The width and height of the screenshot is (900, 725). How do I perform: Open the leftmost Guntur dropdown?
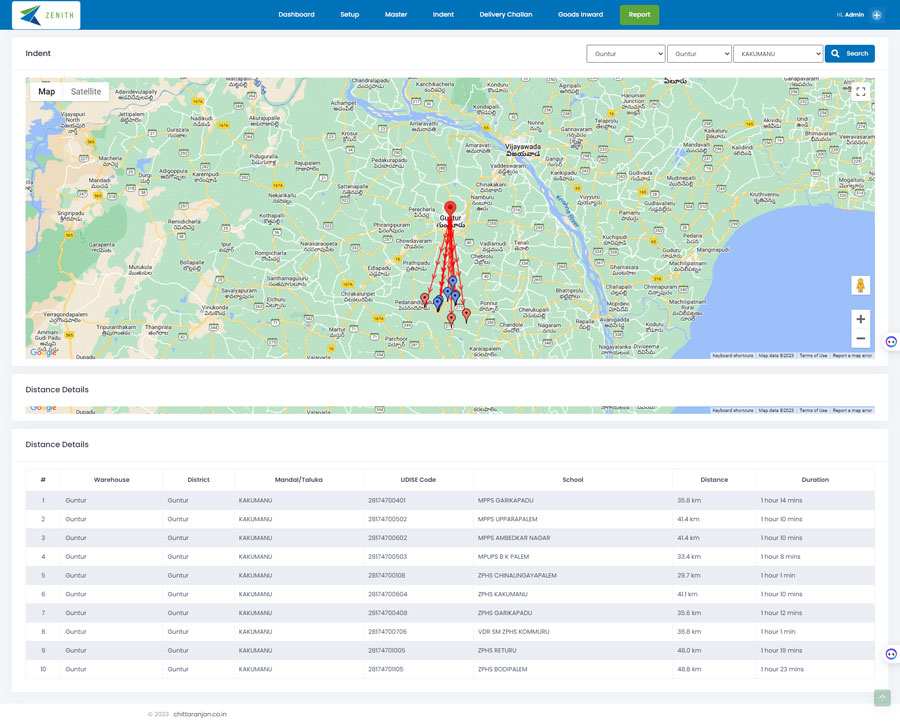coord(626,53)
